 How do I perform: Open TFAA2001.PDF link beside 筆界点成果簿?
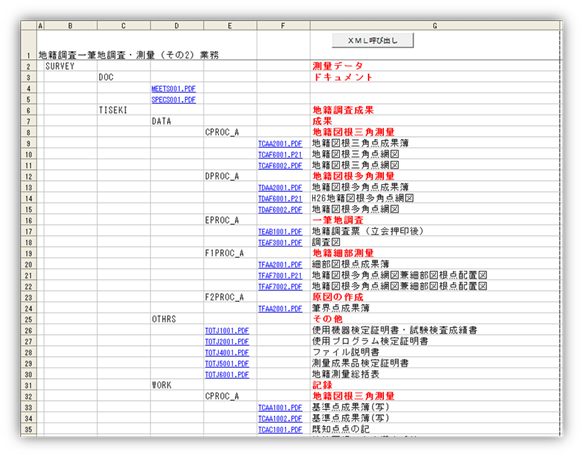280,309
